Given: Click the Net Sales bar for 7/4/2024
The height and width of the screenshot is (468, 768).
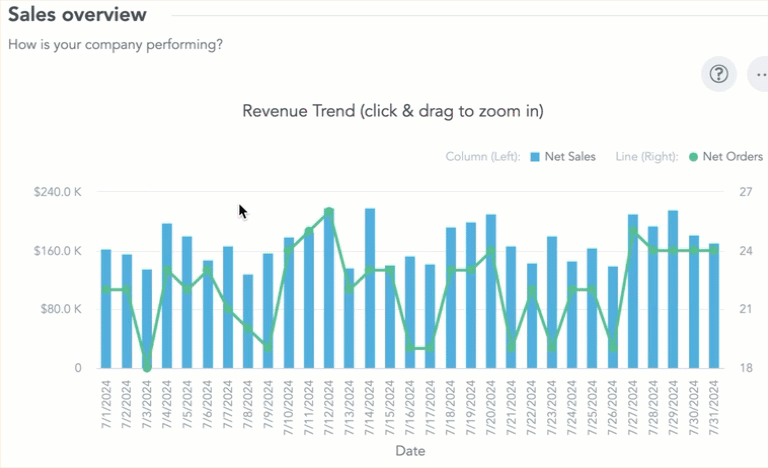Looking at the screenshot, I should 167,296.
